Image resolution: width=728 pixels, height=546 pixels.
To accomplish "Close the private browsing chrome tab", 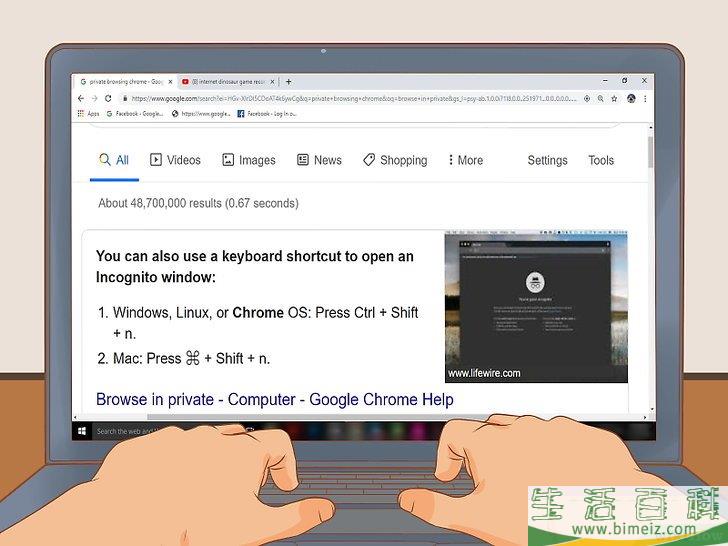I will pos(170,82).
